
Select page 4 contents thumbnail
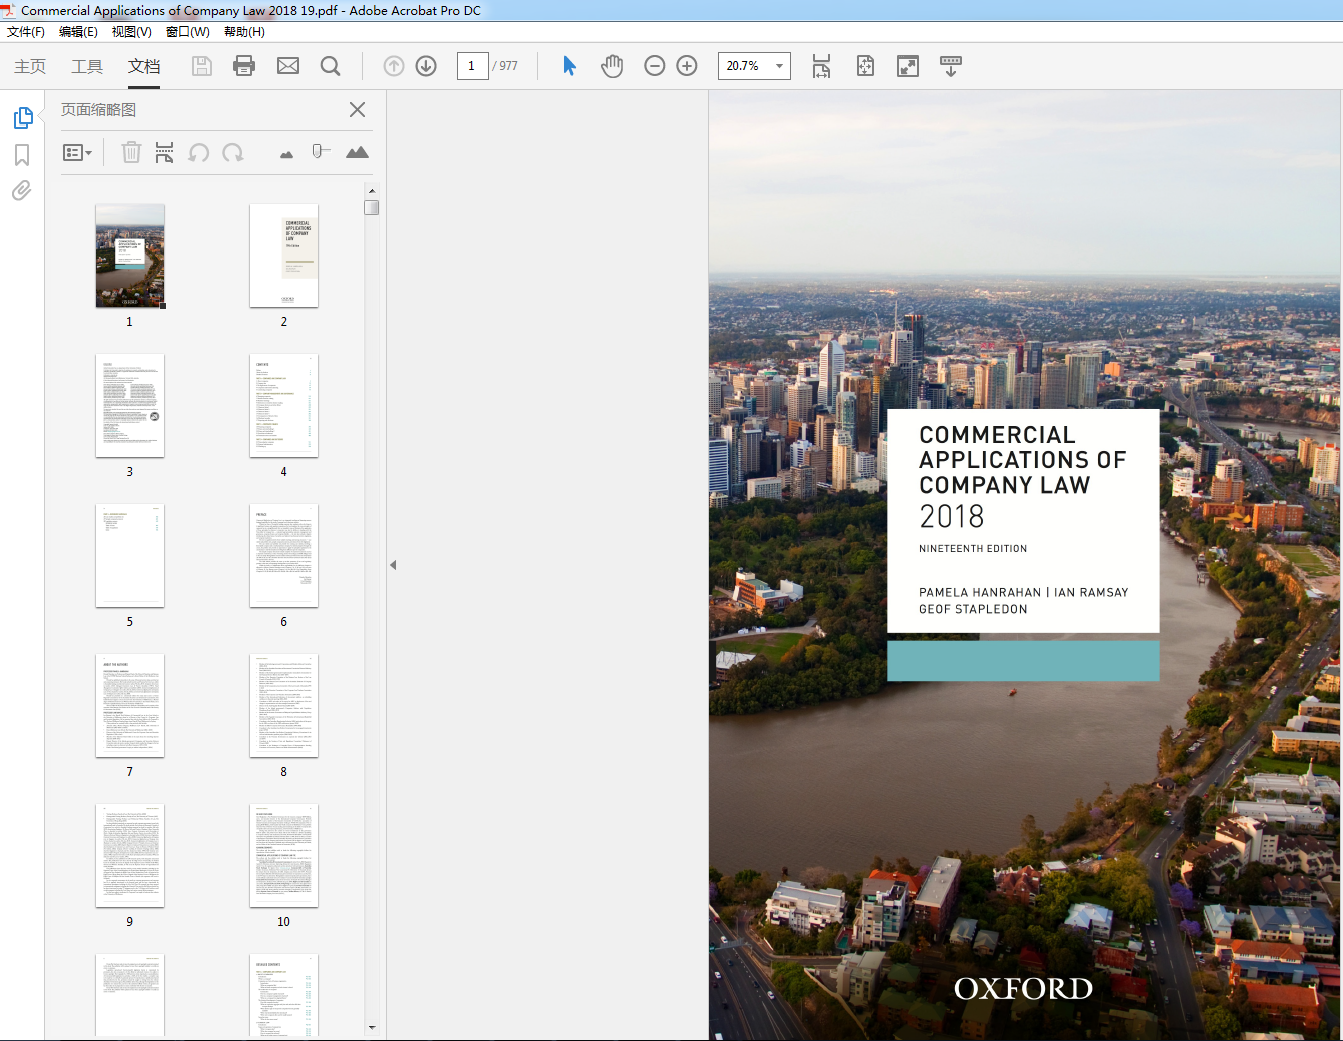tap(284, 406)
